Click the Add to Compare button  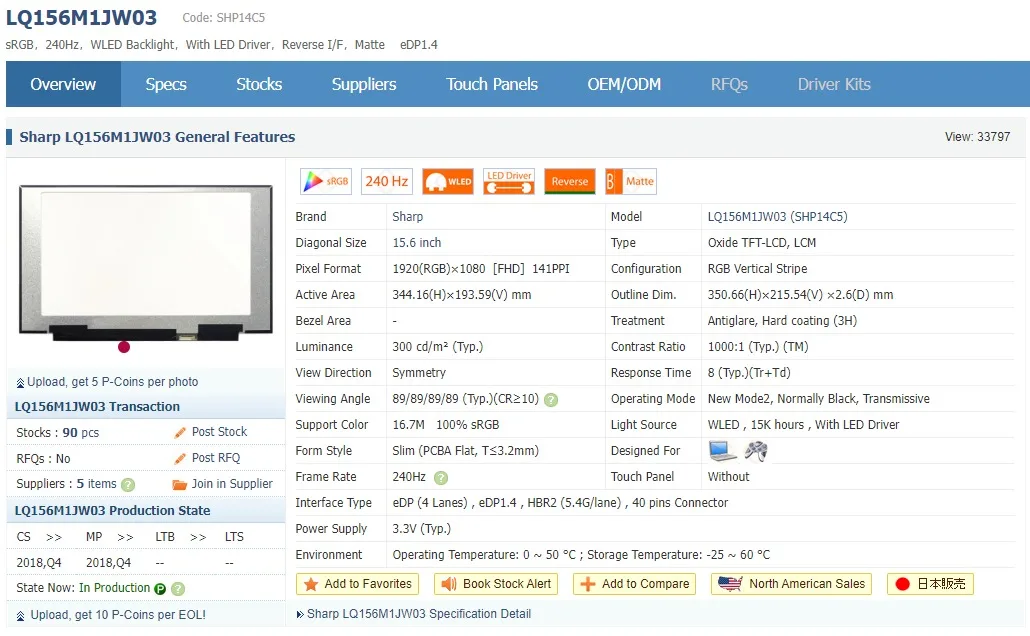(634, 584)
